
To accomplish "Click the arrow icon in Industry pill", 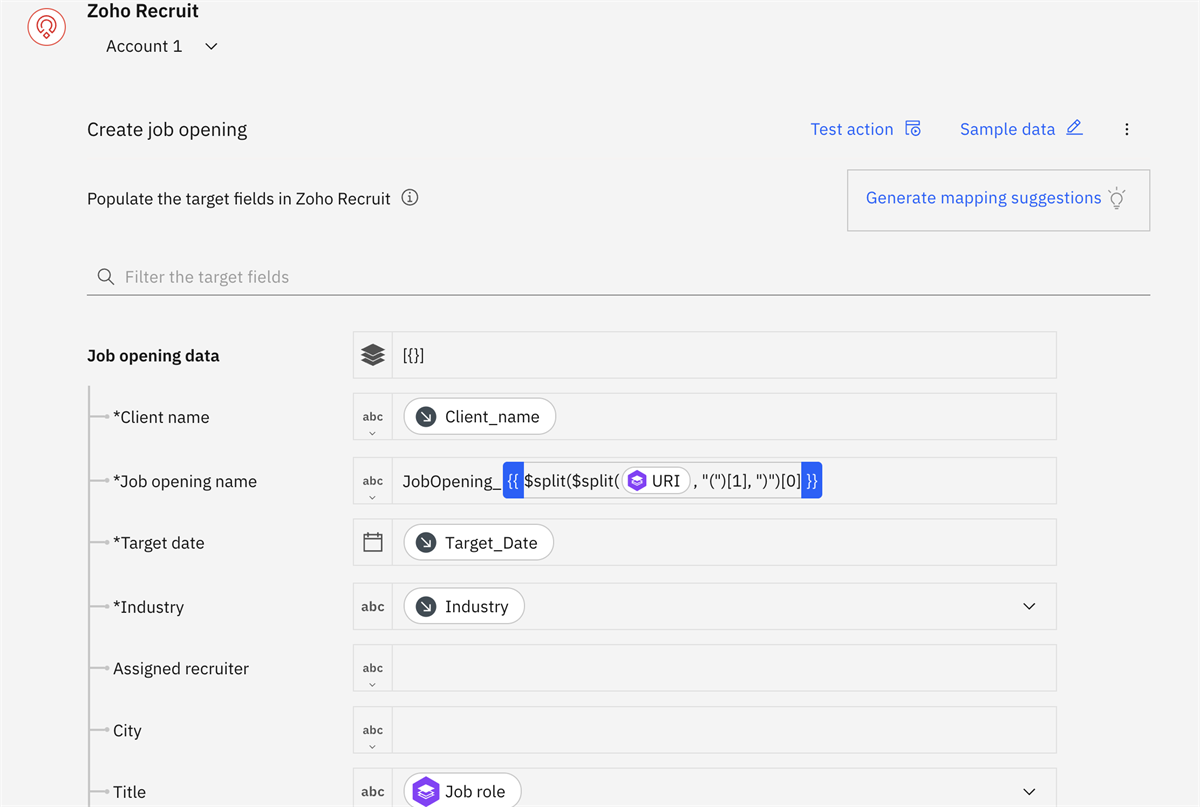I will tap(426, 606).
